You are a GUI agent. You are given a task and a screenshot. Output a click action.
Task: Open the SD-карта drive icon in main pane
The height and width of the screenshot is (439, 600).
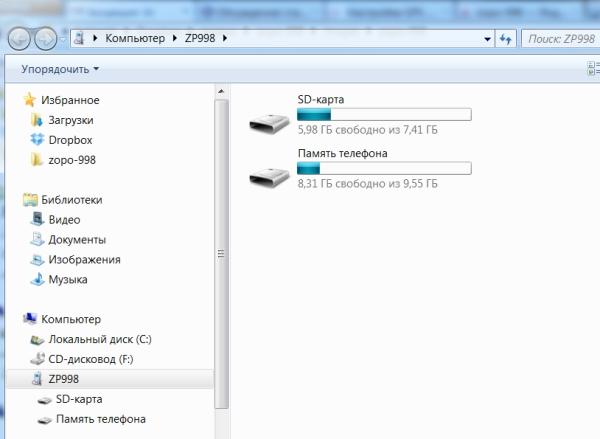coord(269,123)
